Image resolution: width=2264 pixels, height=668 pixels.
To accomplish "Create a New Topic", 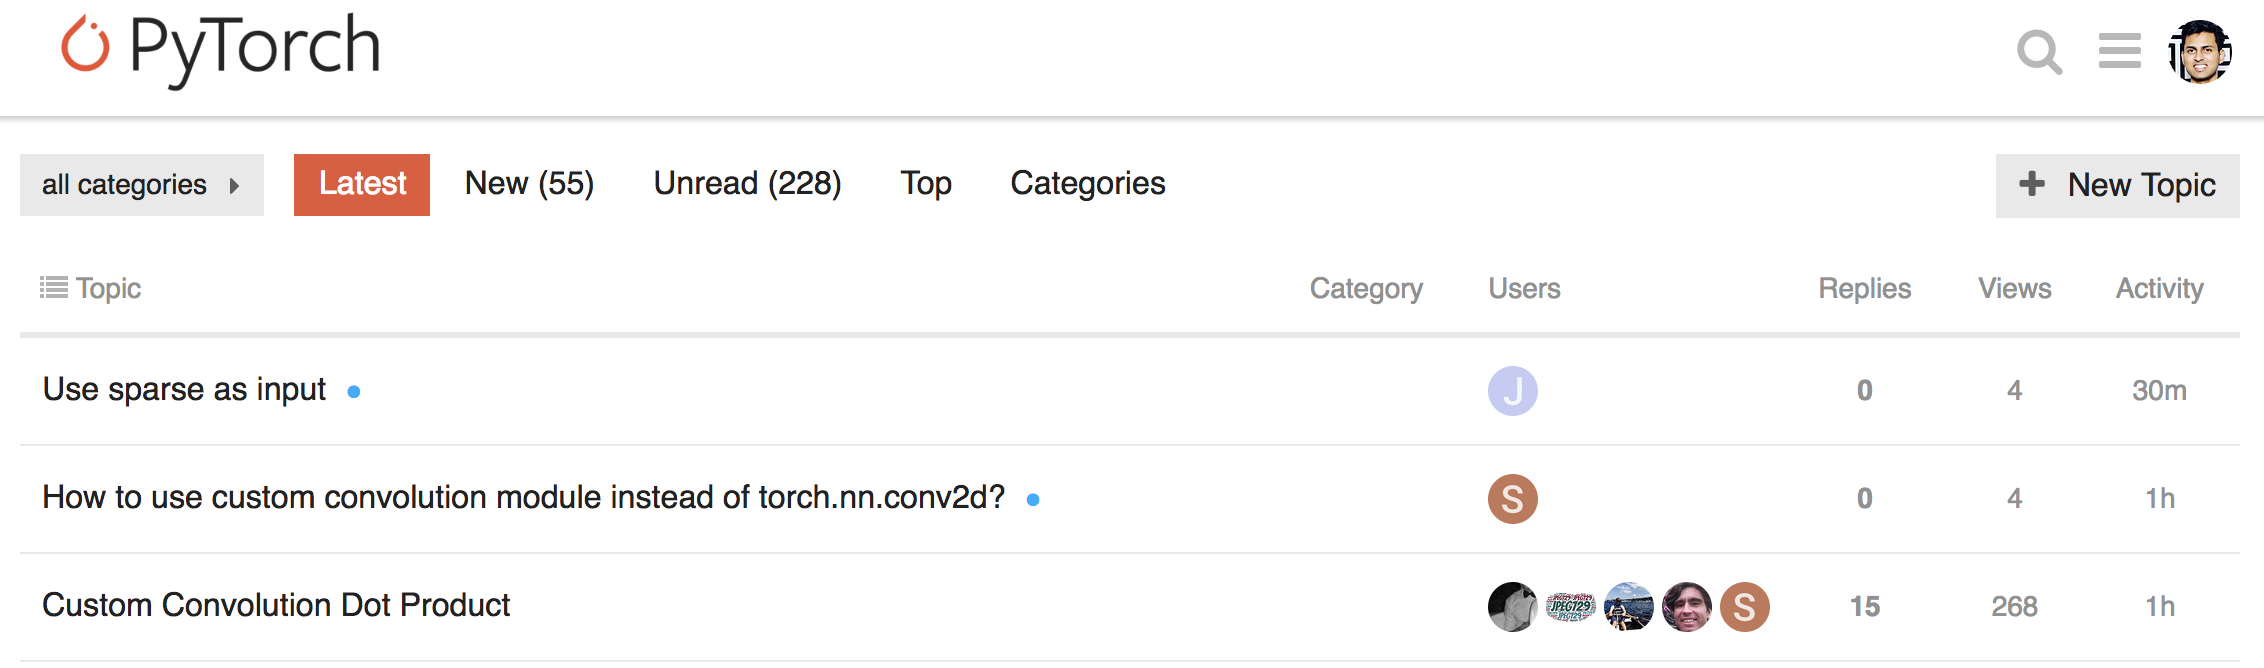I will pyautogui.click(x=2116, y=185).
